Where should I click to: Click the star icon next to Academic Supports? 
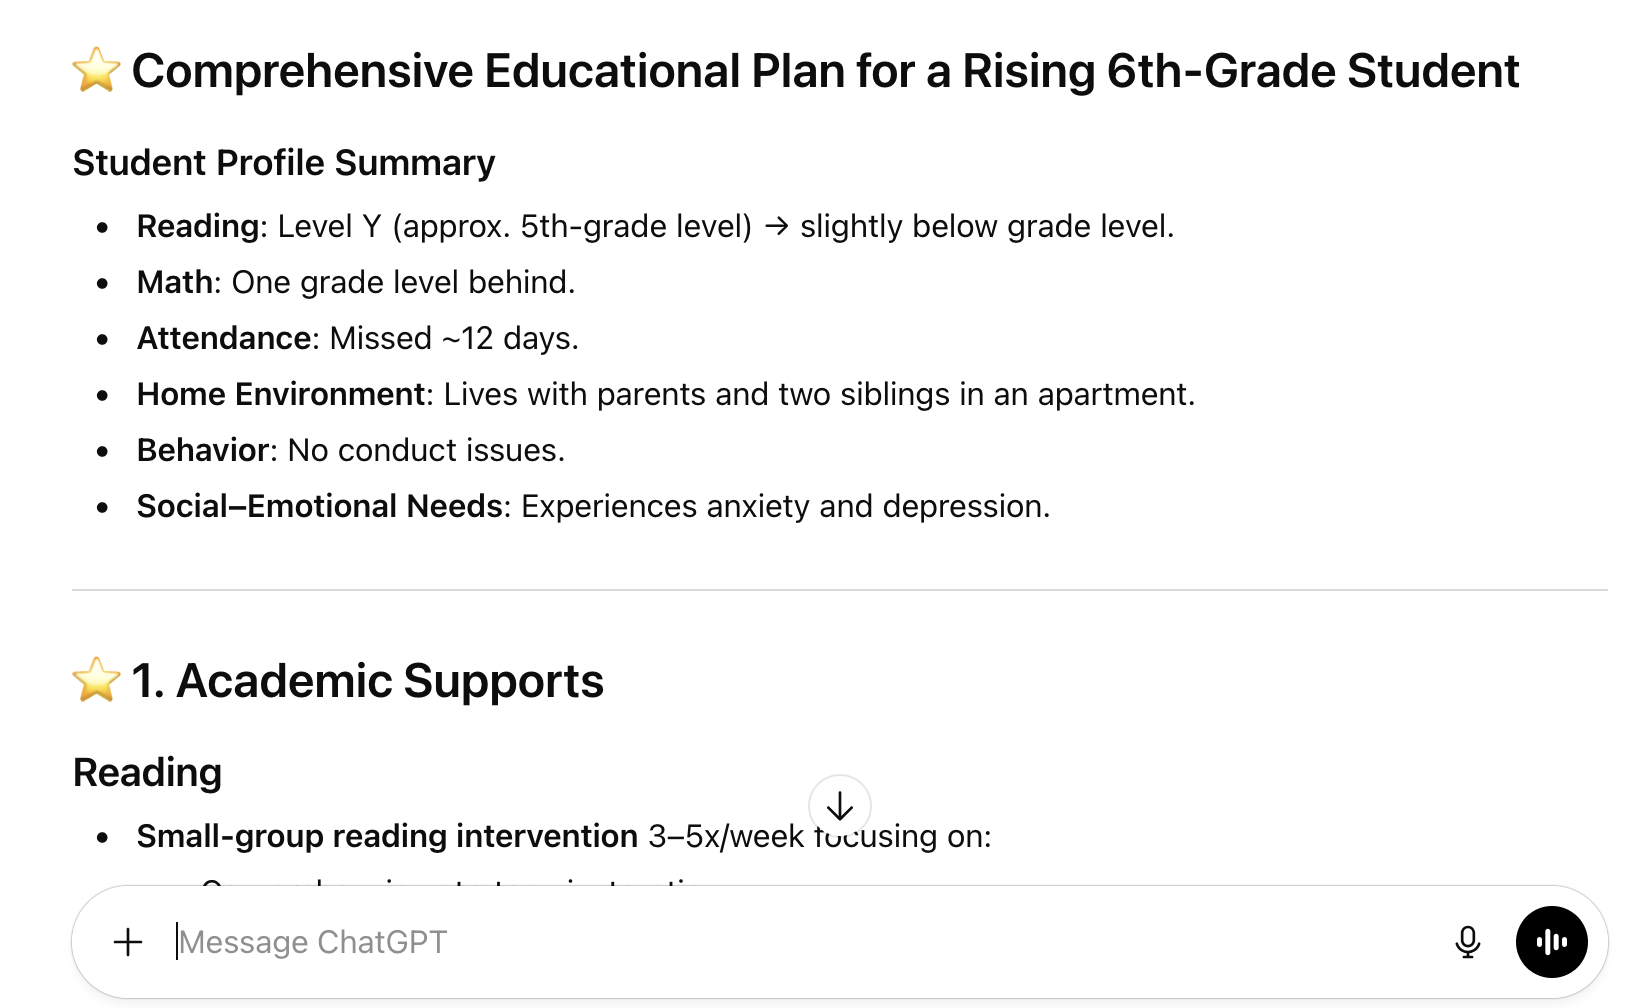click(94, 679)
